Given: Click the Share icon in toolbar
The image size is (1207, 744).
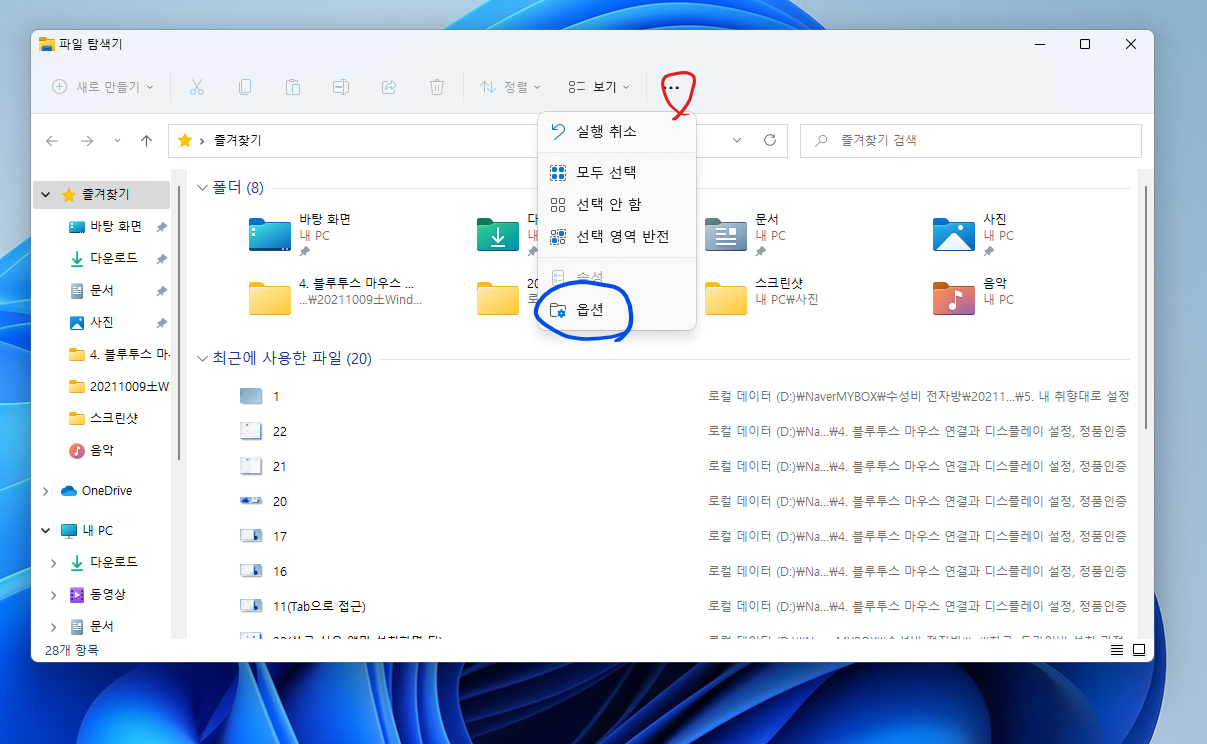Looking at the screenshot, I should tap(389, 87).
